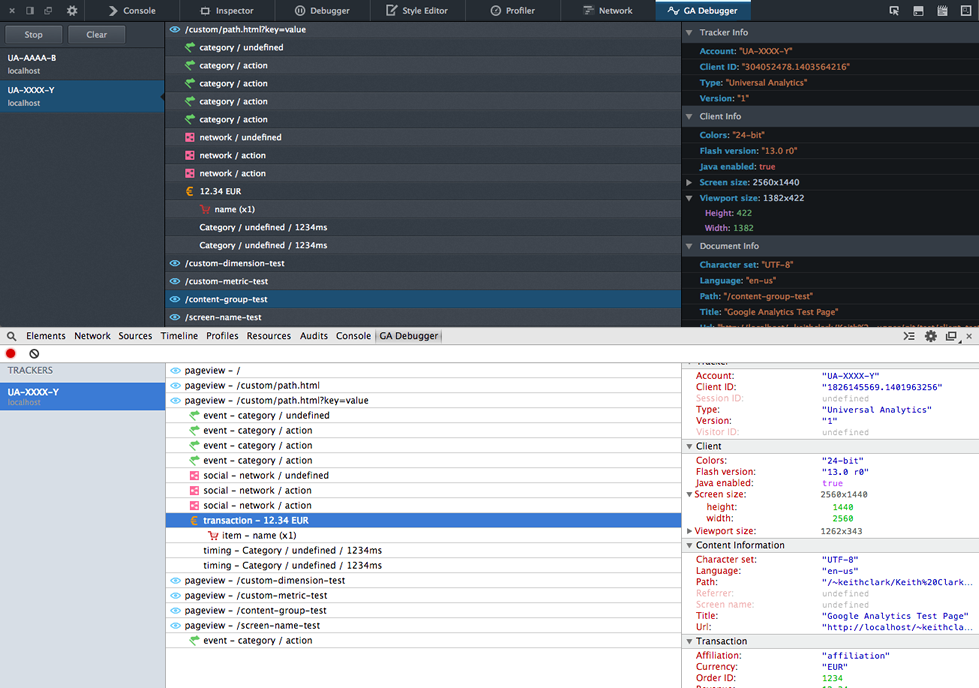Screen dimensions: 979x688
Task: Open the Profiler tab
Action: point(513,11)
